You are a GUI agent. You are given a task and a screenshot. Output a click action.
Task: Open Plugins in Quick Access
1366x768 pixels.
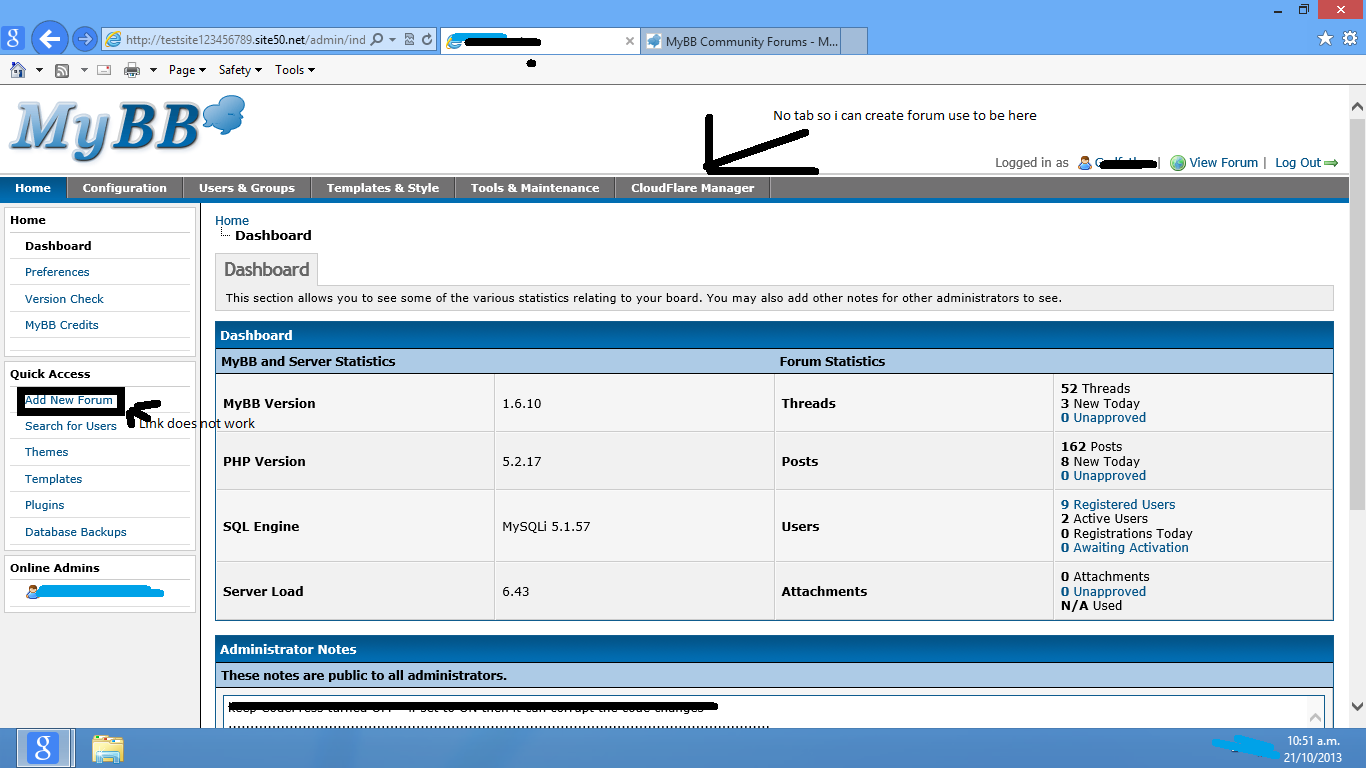click(45, 505)
